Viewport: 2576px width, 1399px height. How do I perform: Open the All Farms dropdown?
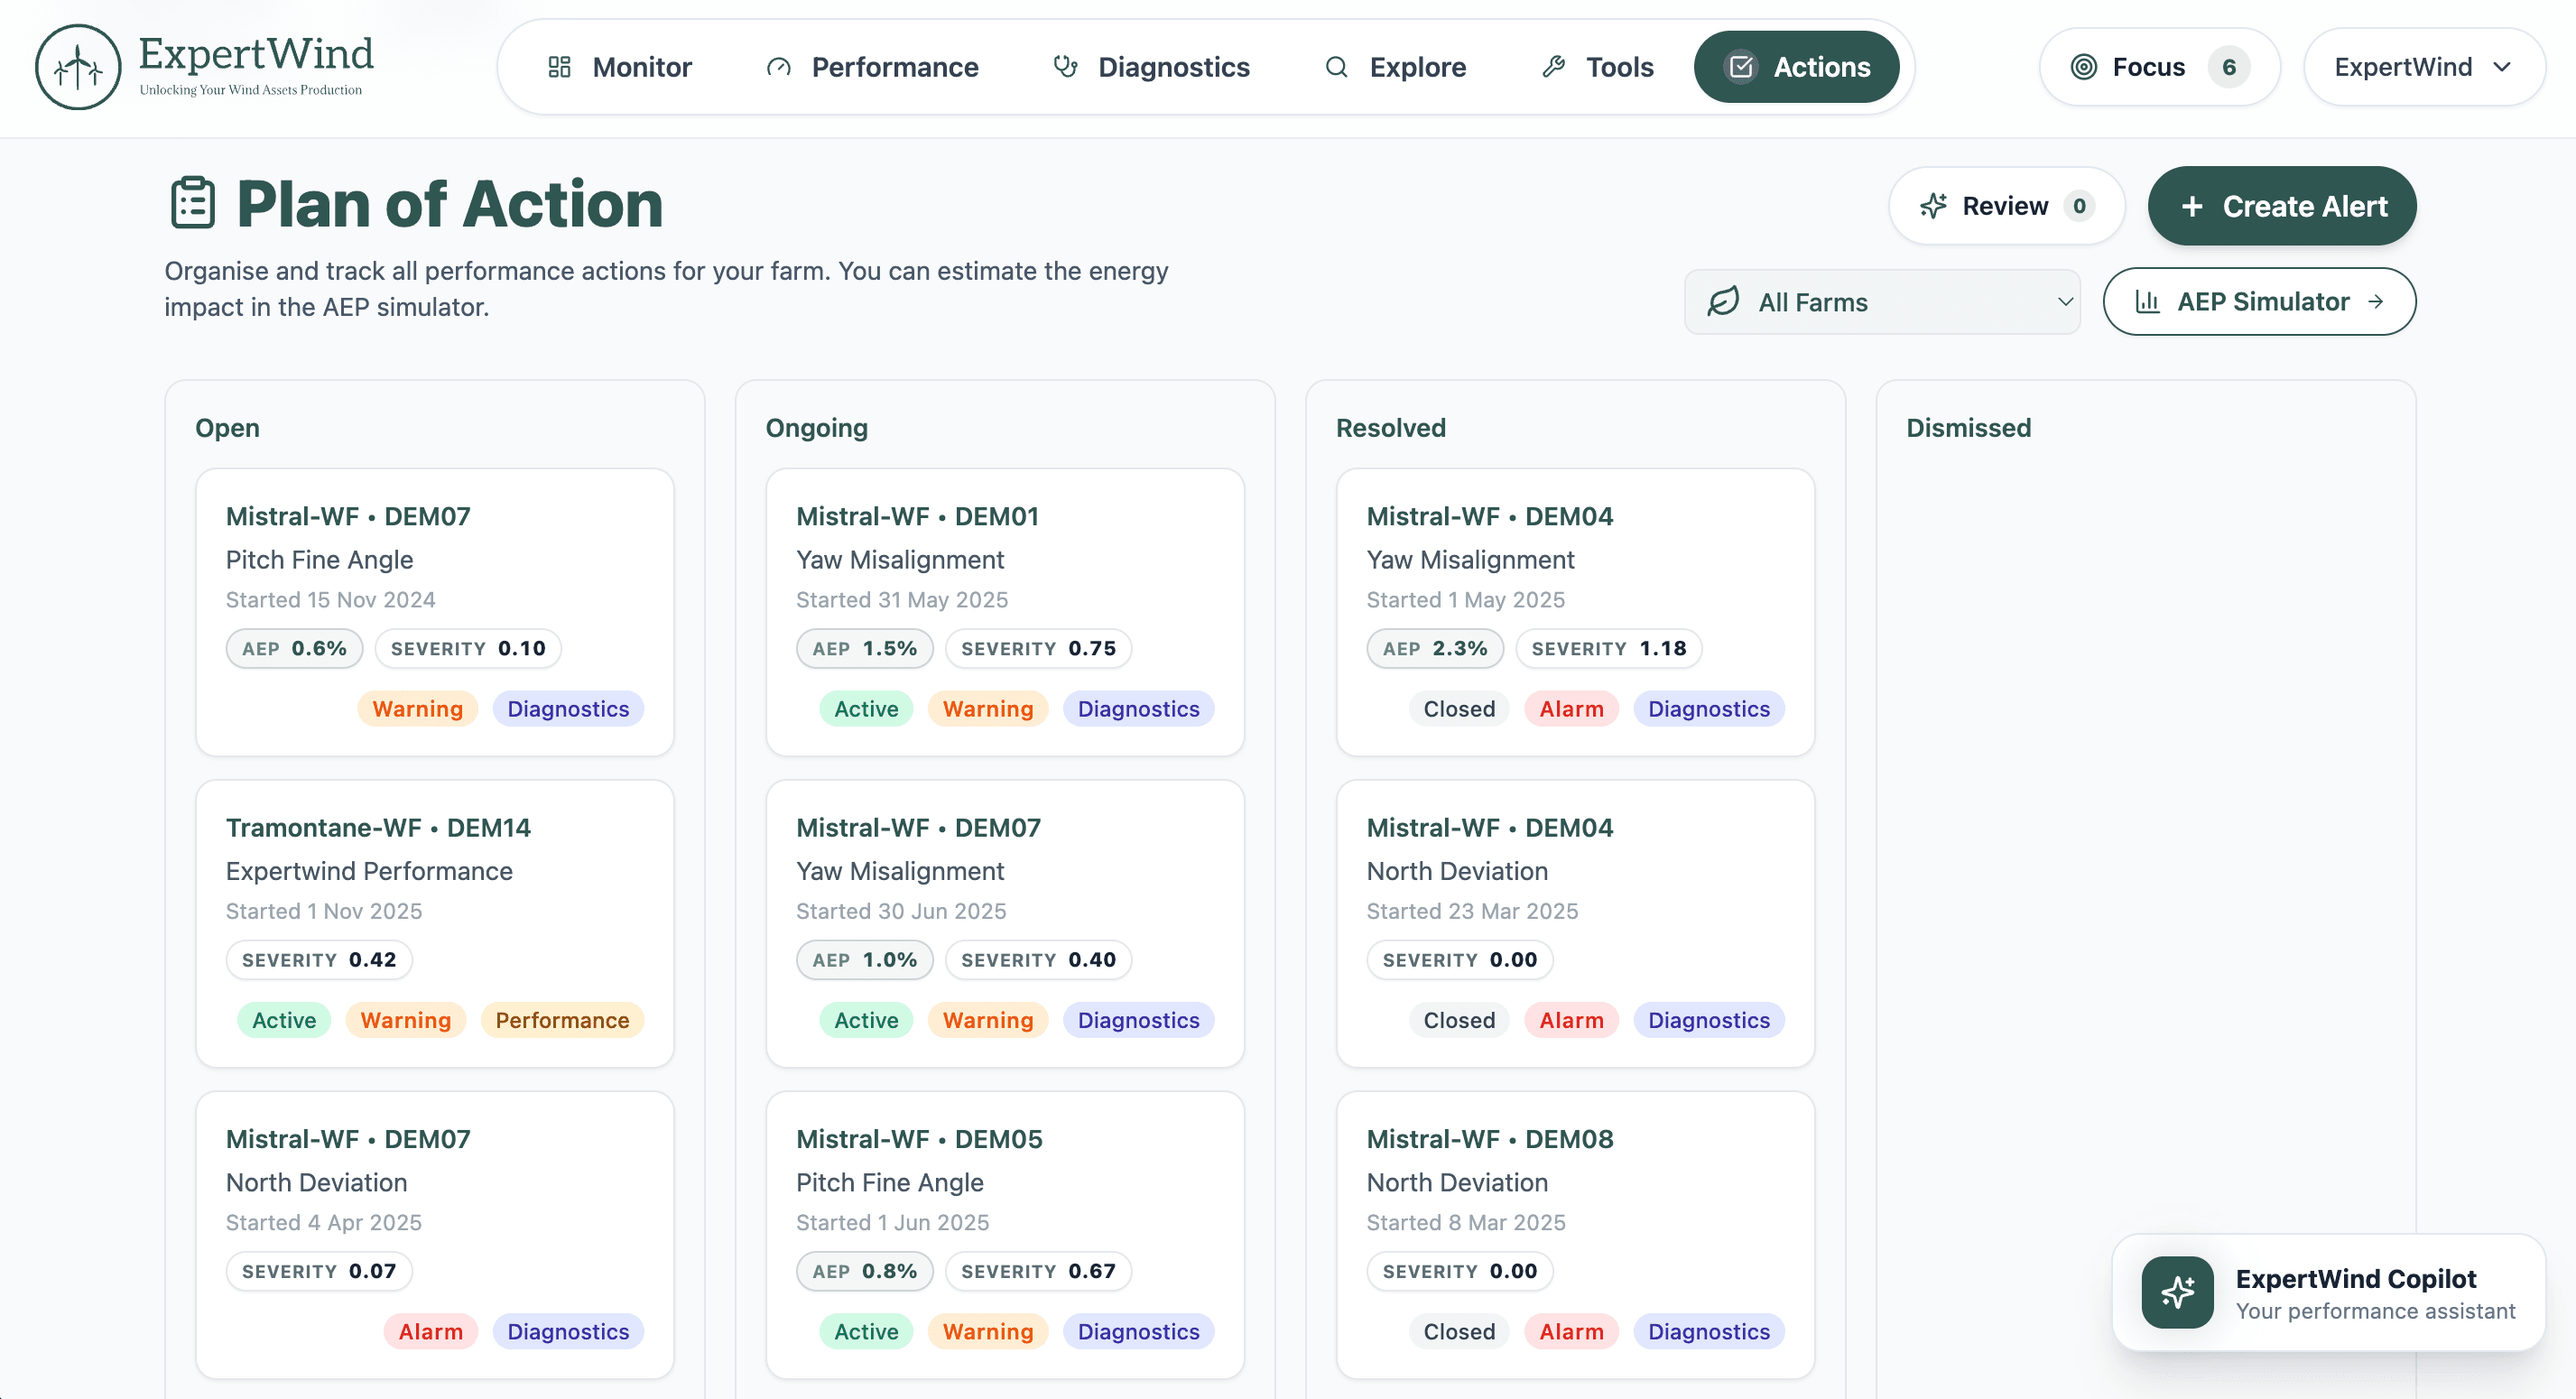pos(1881,302)
